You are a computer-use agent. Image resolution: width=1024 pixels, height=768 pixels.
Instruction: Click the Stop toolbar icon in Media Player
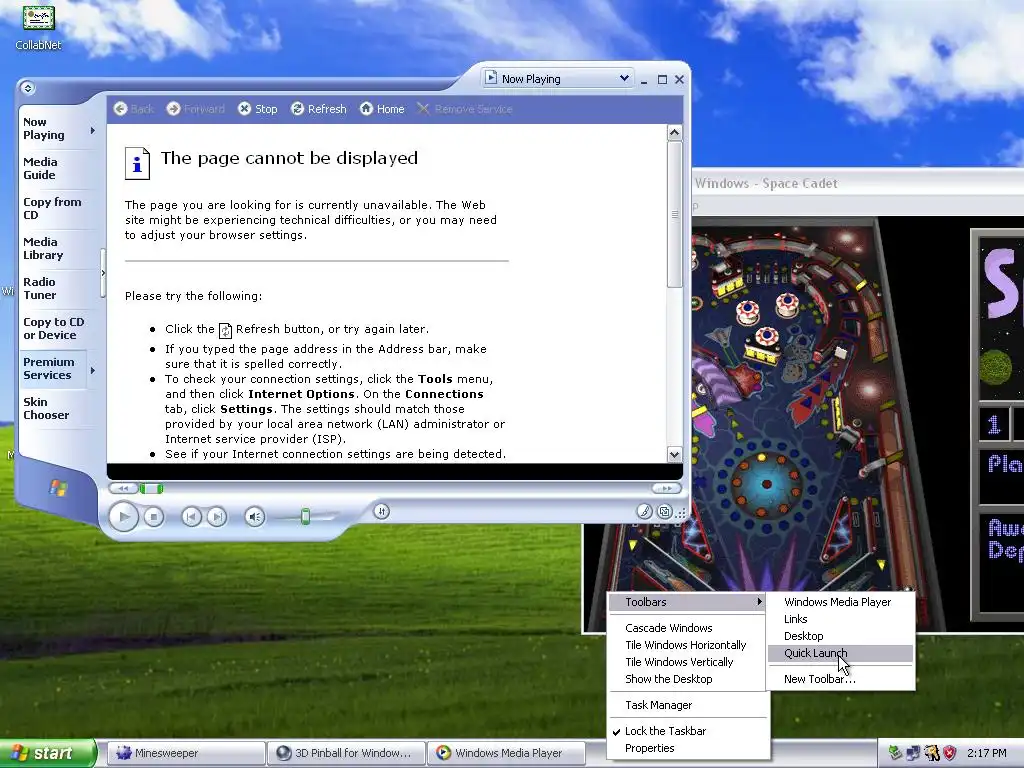tap(257, 109)
